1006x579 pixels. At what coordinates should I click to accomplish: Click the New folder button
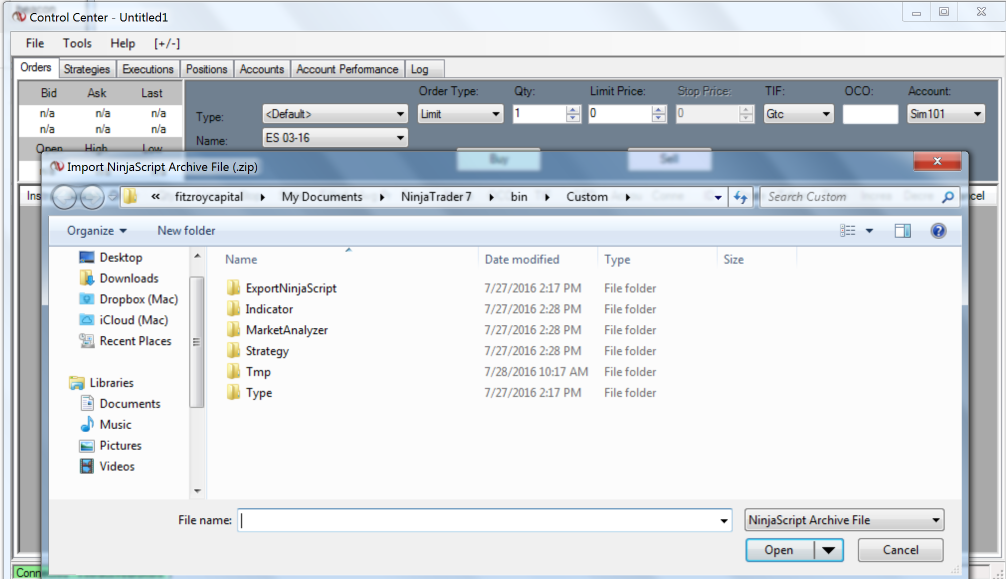[x=186, y=230]
